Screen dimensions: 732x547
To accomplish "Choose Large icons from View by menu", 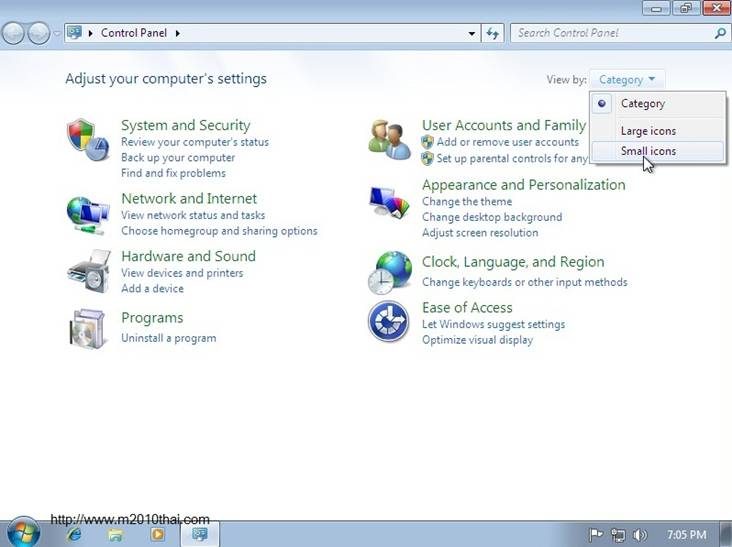I will (x=658, y=131).
